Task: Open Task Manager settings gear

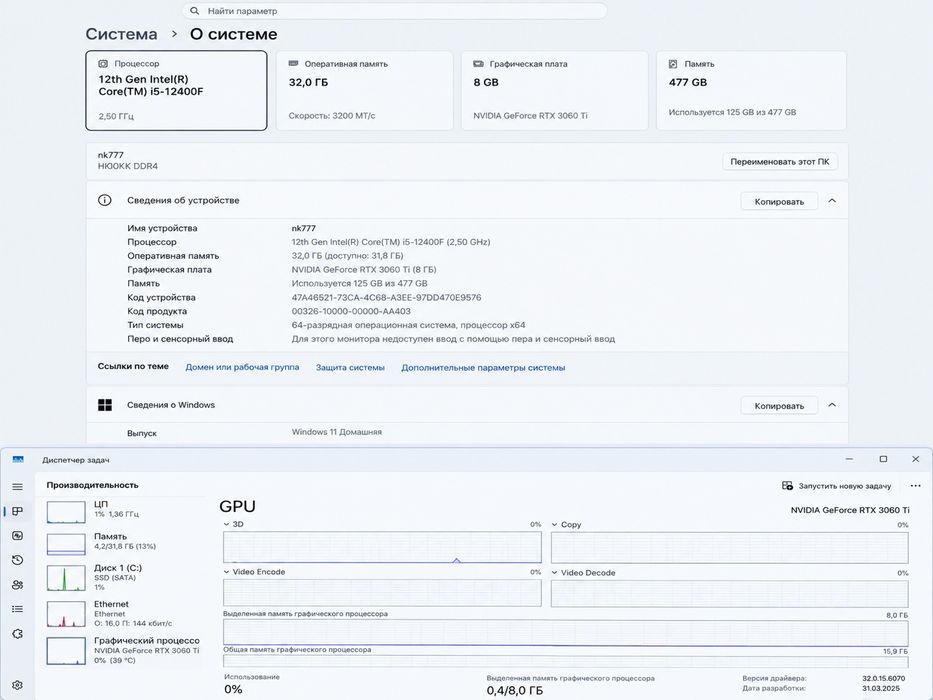Action: (17, 685)
